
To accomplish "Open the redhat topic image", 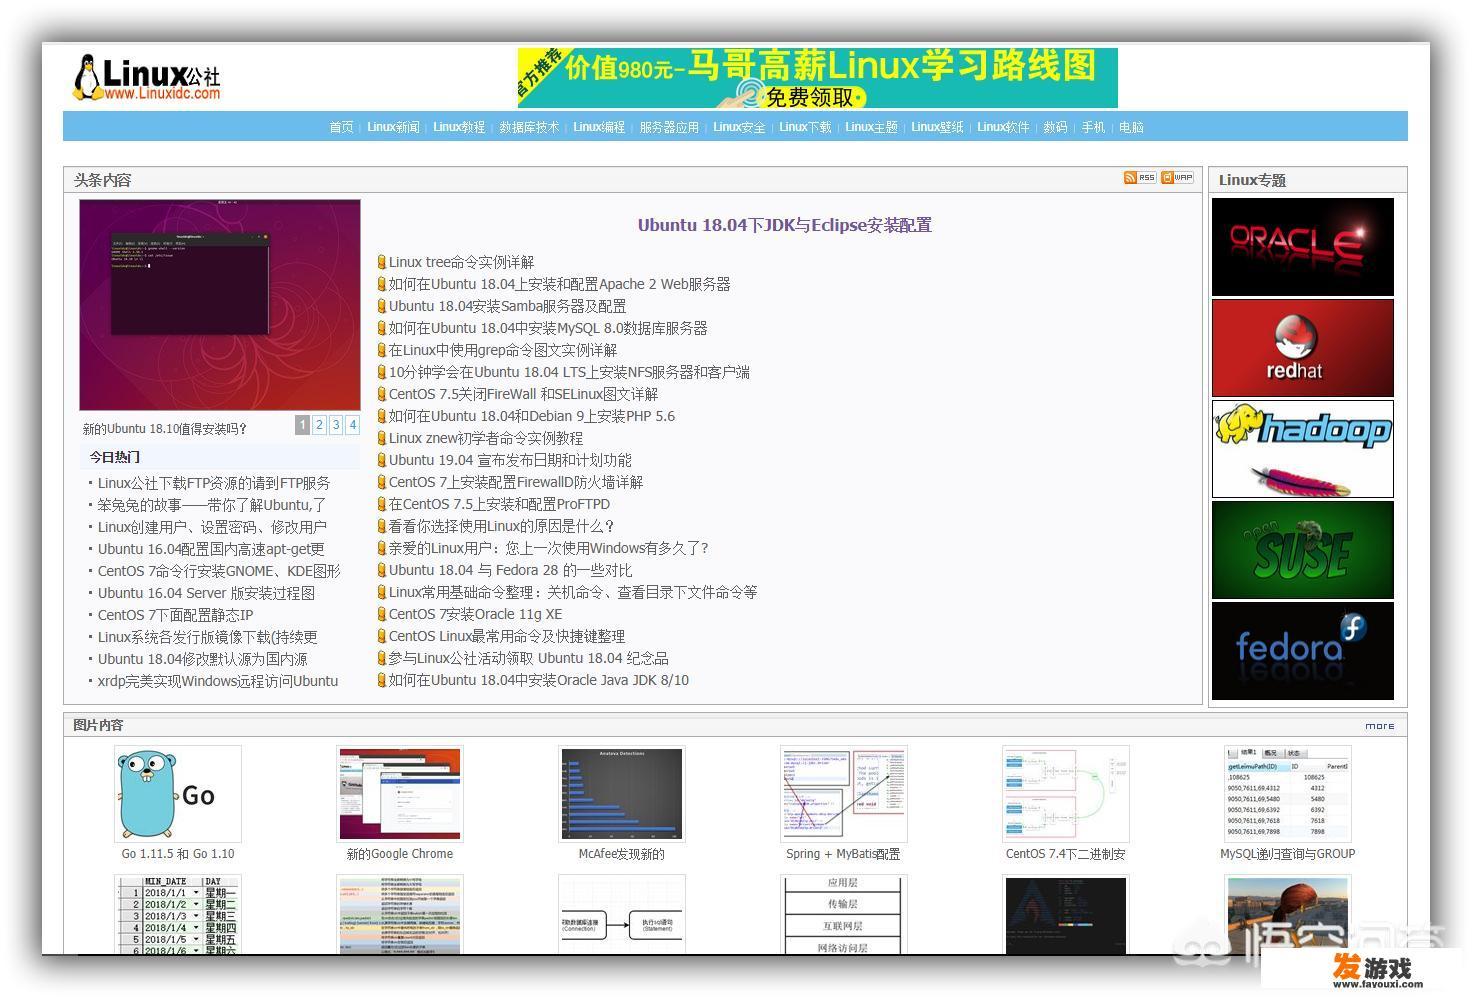I will 1302,348.
